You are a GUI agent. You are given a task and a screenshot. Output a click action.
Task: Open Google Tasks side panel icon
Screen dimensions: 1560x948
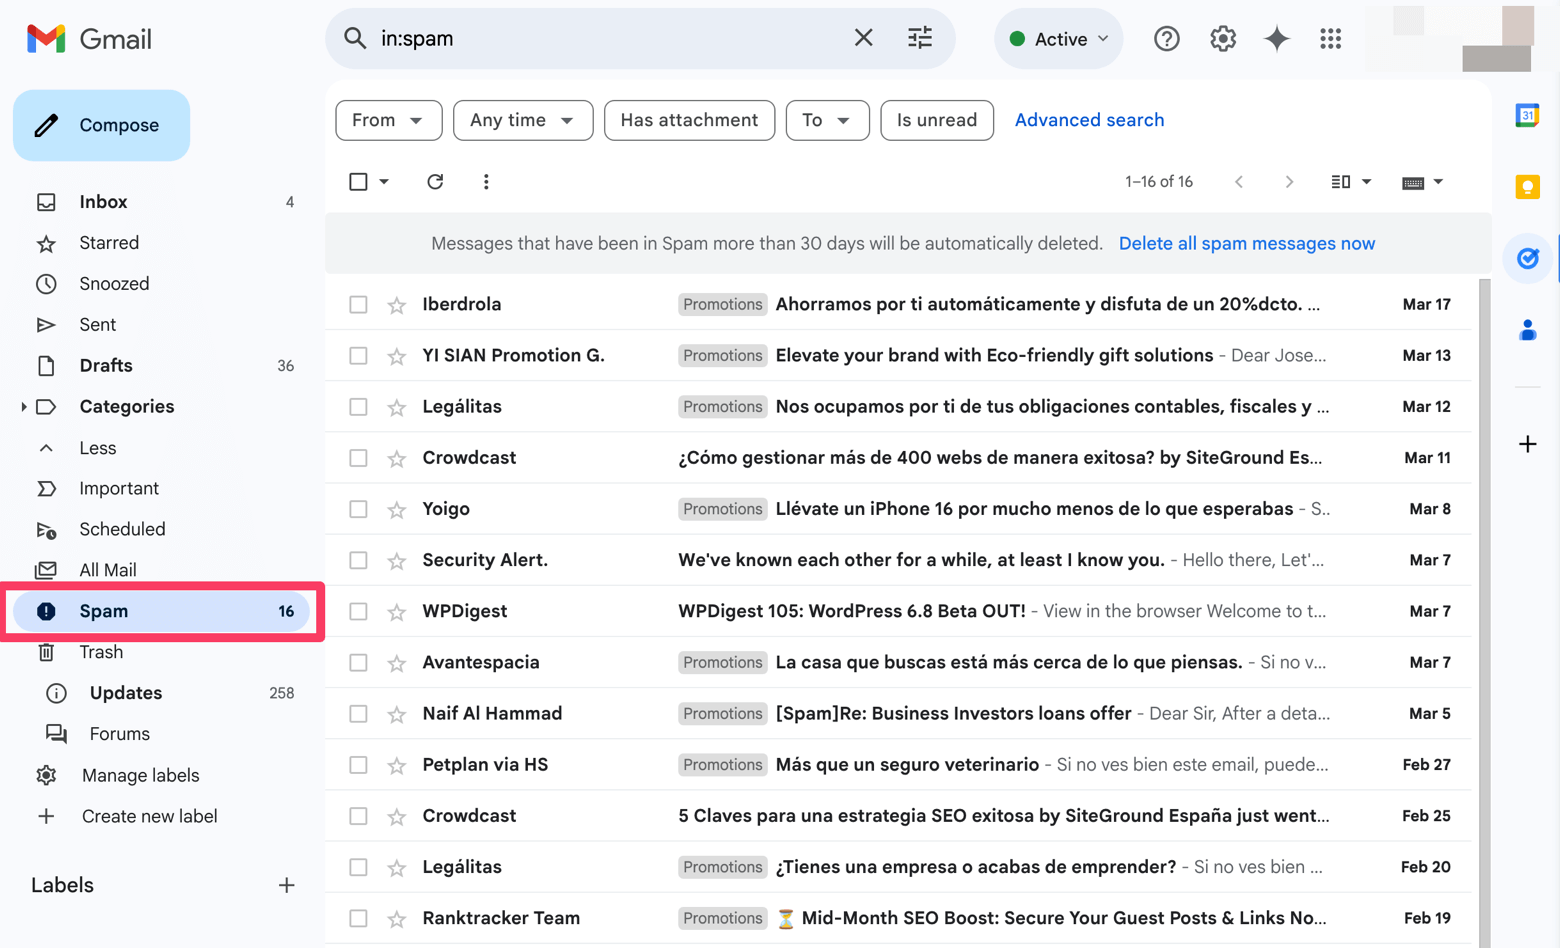click(1527, 259)
